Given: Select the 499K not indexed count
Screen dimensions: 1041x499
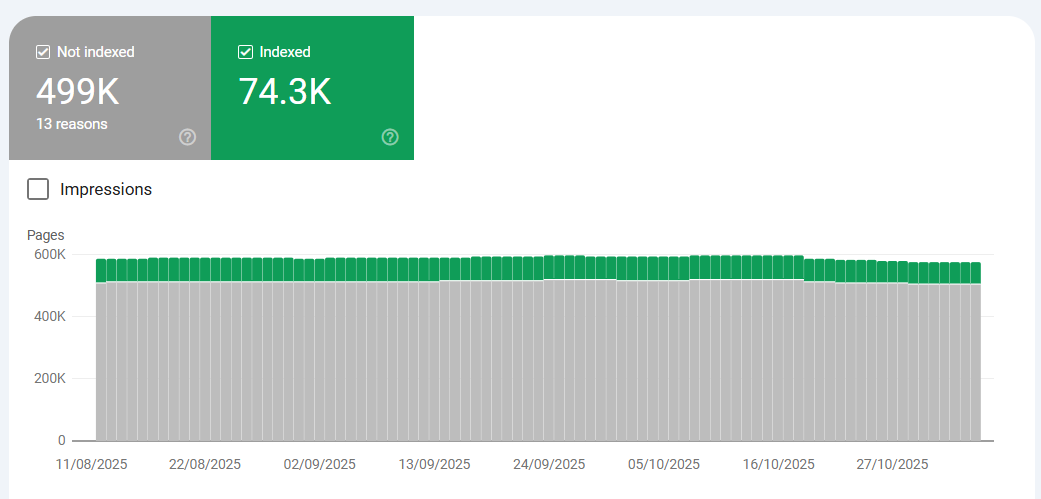Looking at the screenshot, I should tap(78, 92).
